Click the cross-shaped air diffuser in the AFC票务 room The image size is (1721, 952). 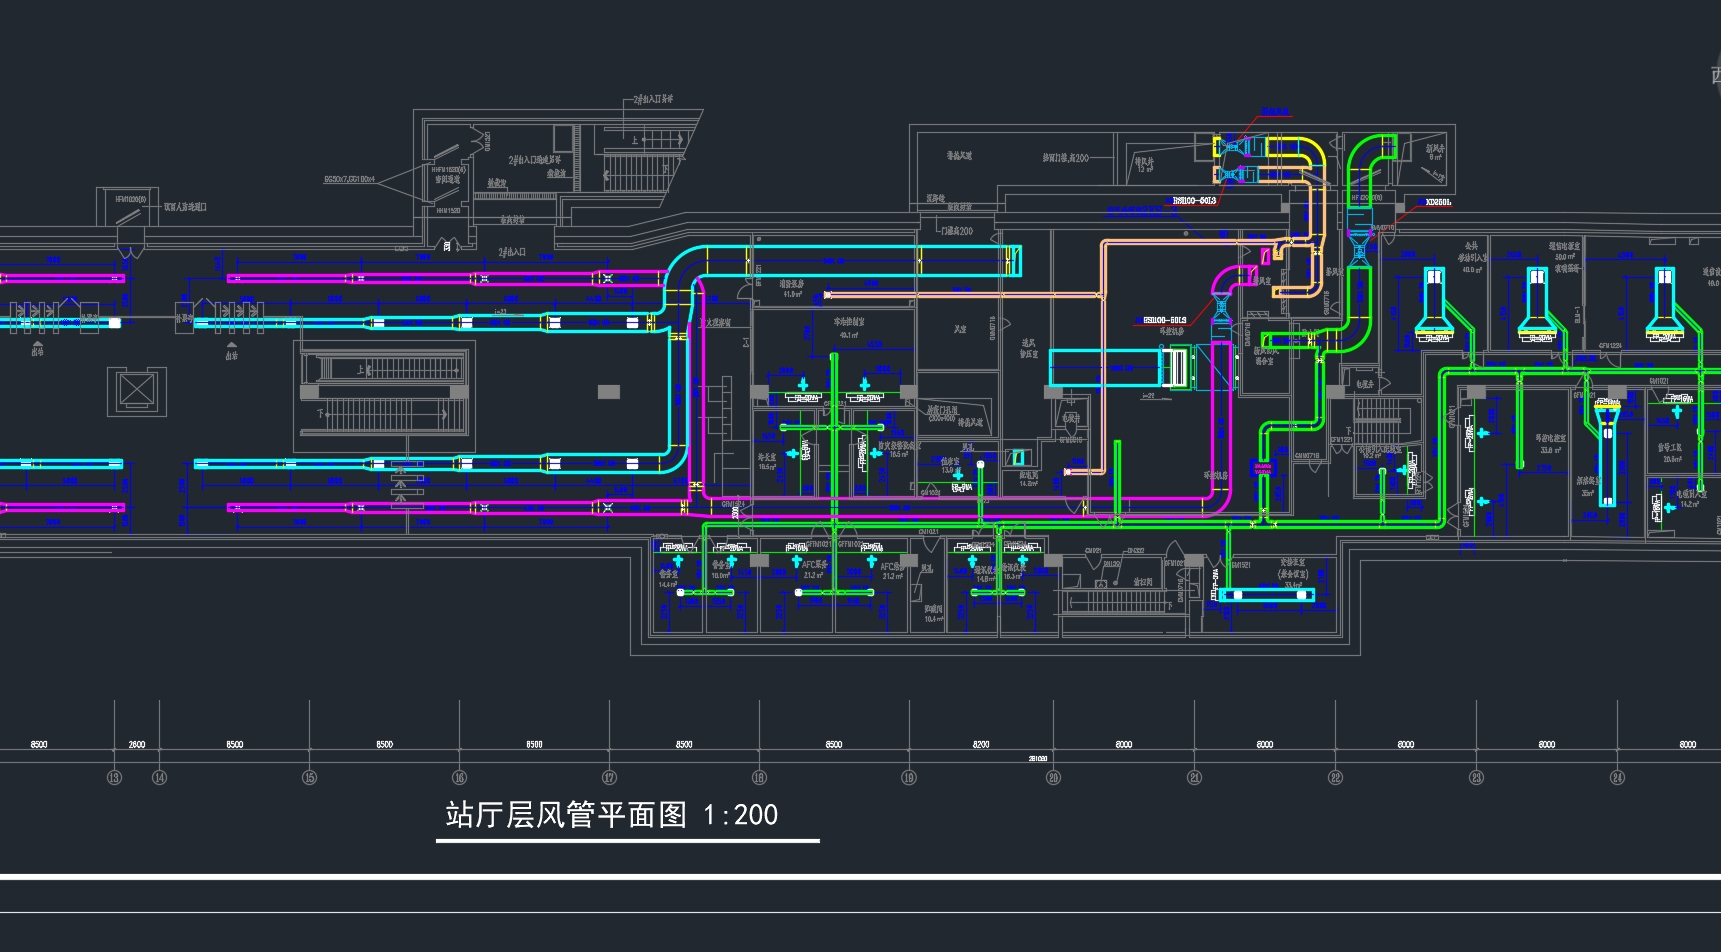[796, 562]
